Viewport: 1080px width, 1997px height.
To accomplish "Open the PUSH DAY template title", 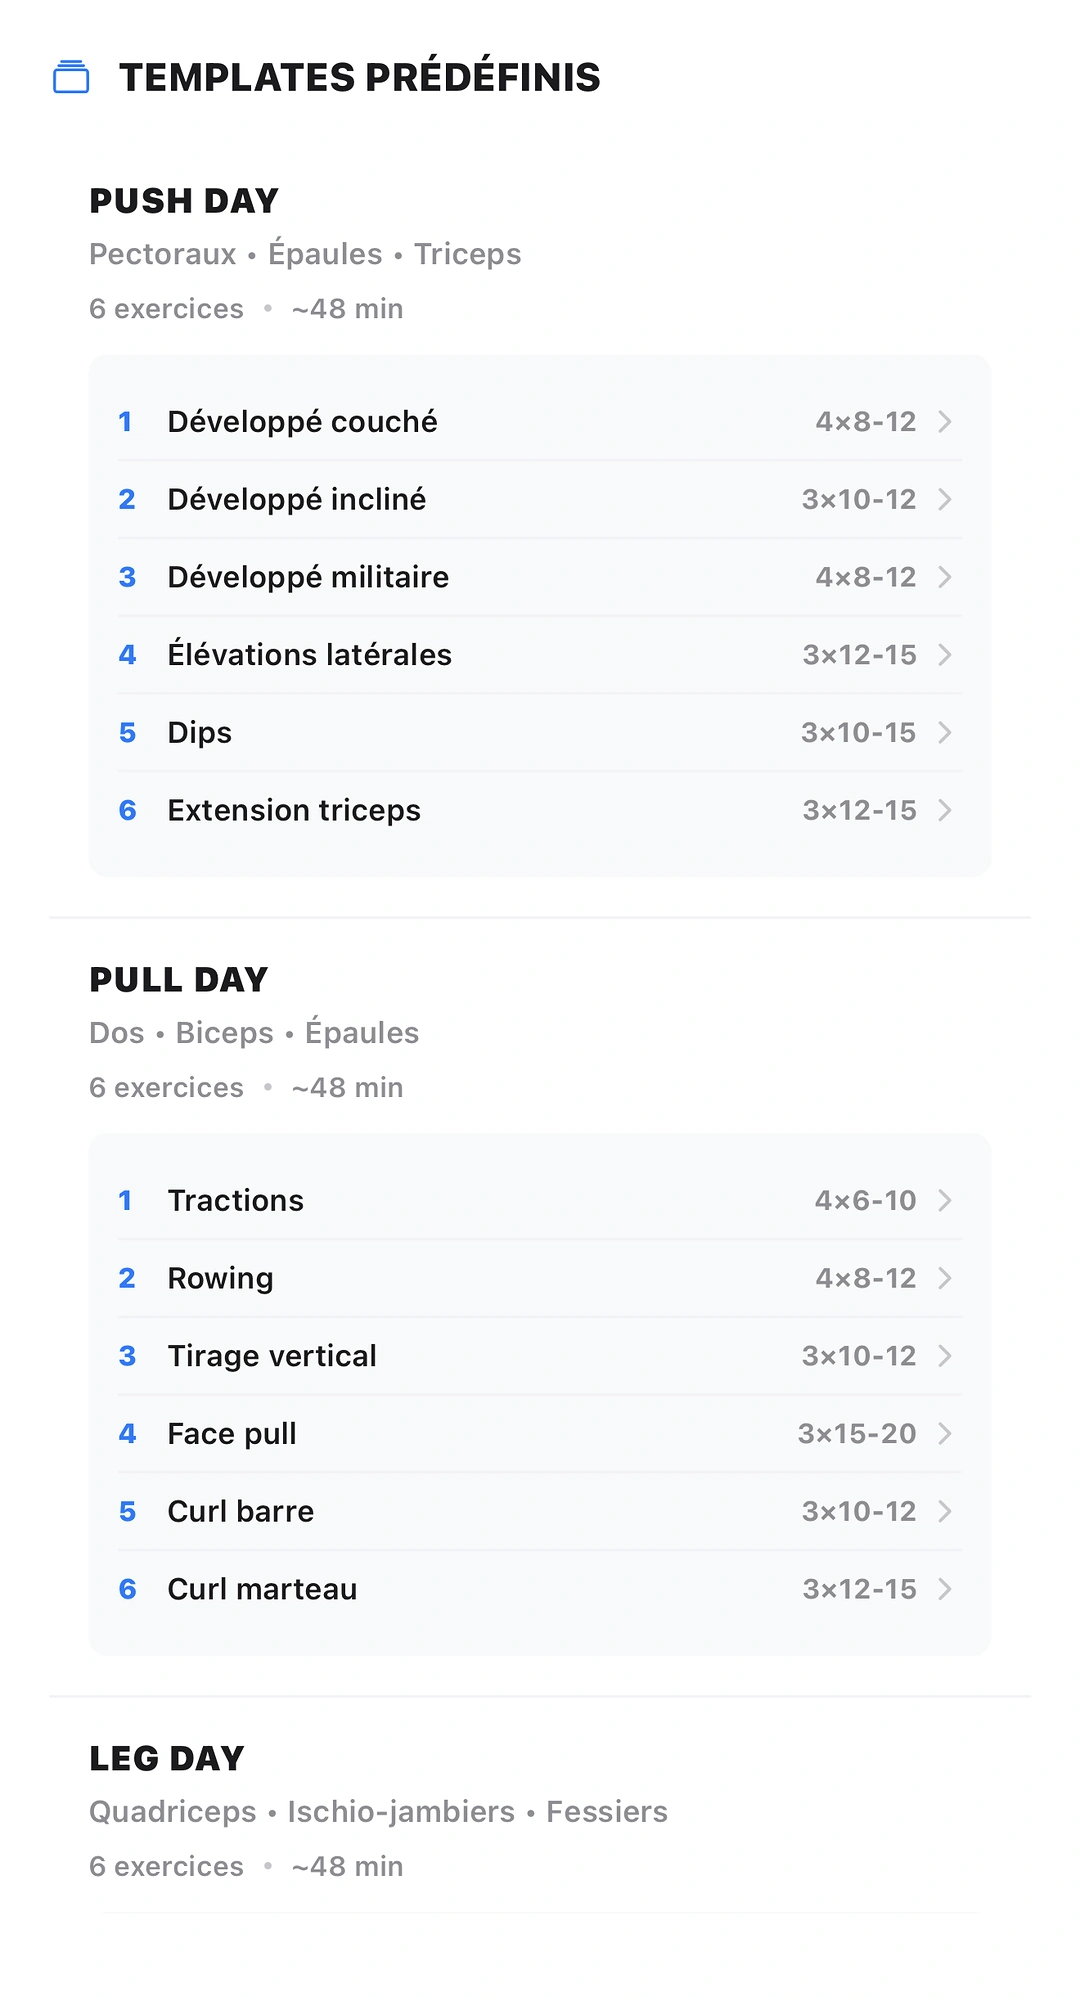I will tap(184, 201).
